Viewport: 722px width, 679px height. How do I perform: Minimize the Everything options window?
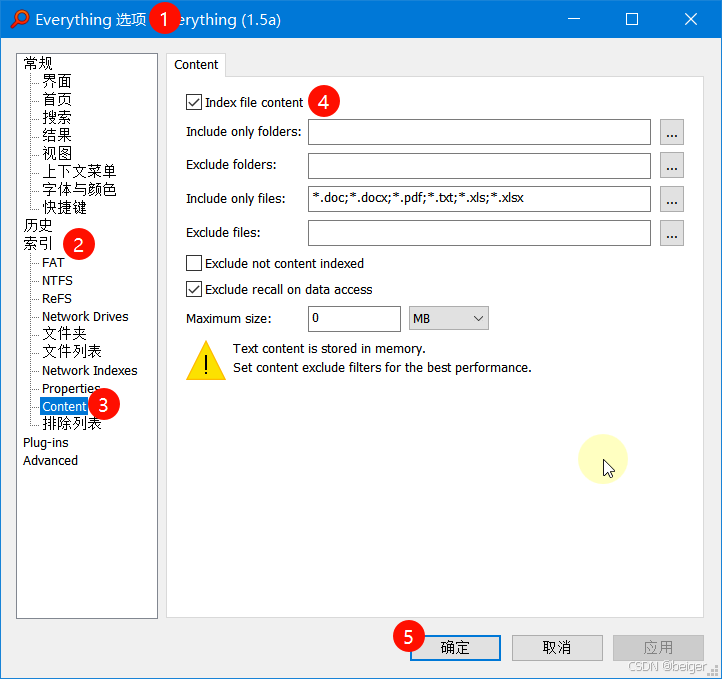click(x=574, y=19)
